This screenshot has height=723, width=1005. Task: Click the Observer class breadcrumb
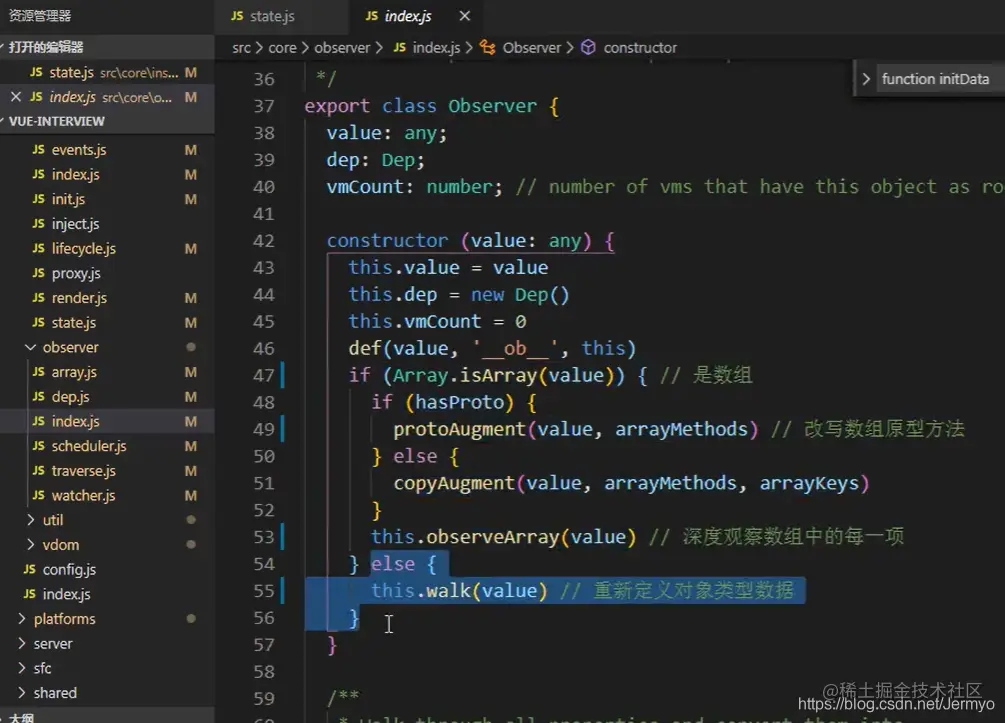tap(531, 47)
